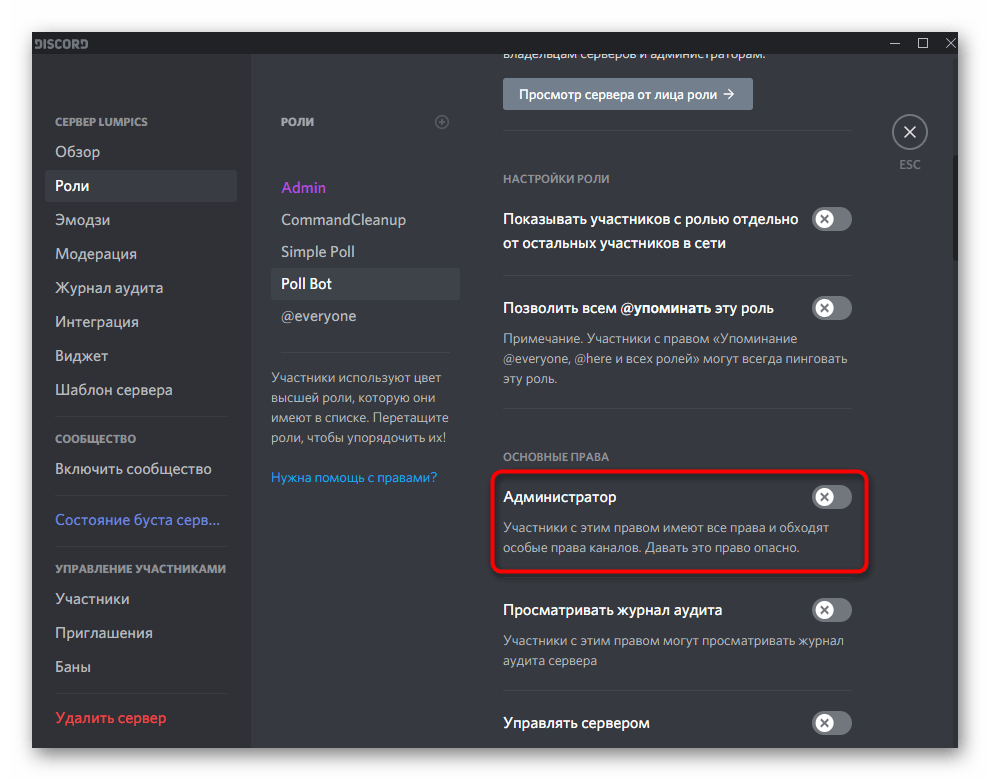The height and width of the screenshot is (780, 990).
Task: Open Включить сообщество option
Action: pos(141,469)
